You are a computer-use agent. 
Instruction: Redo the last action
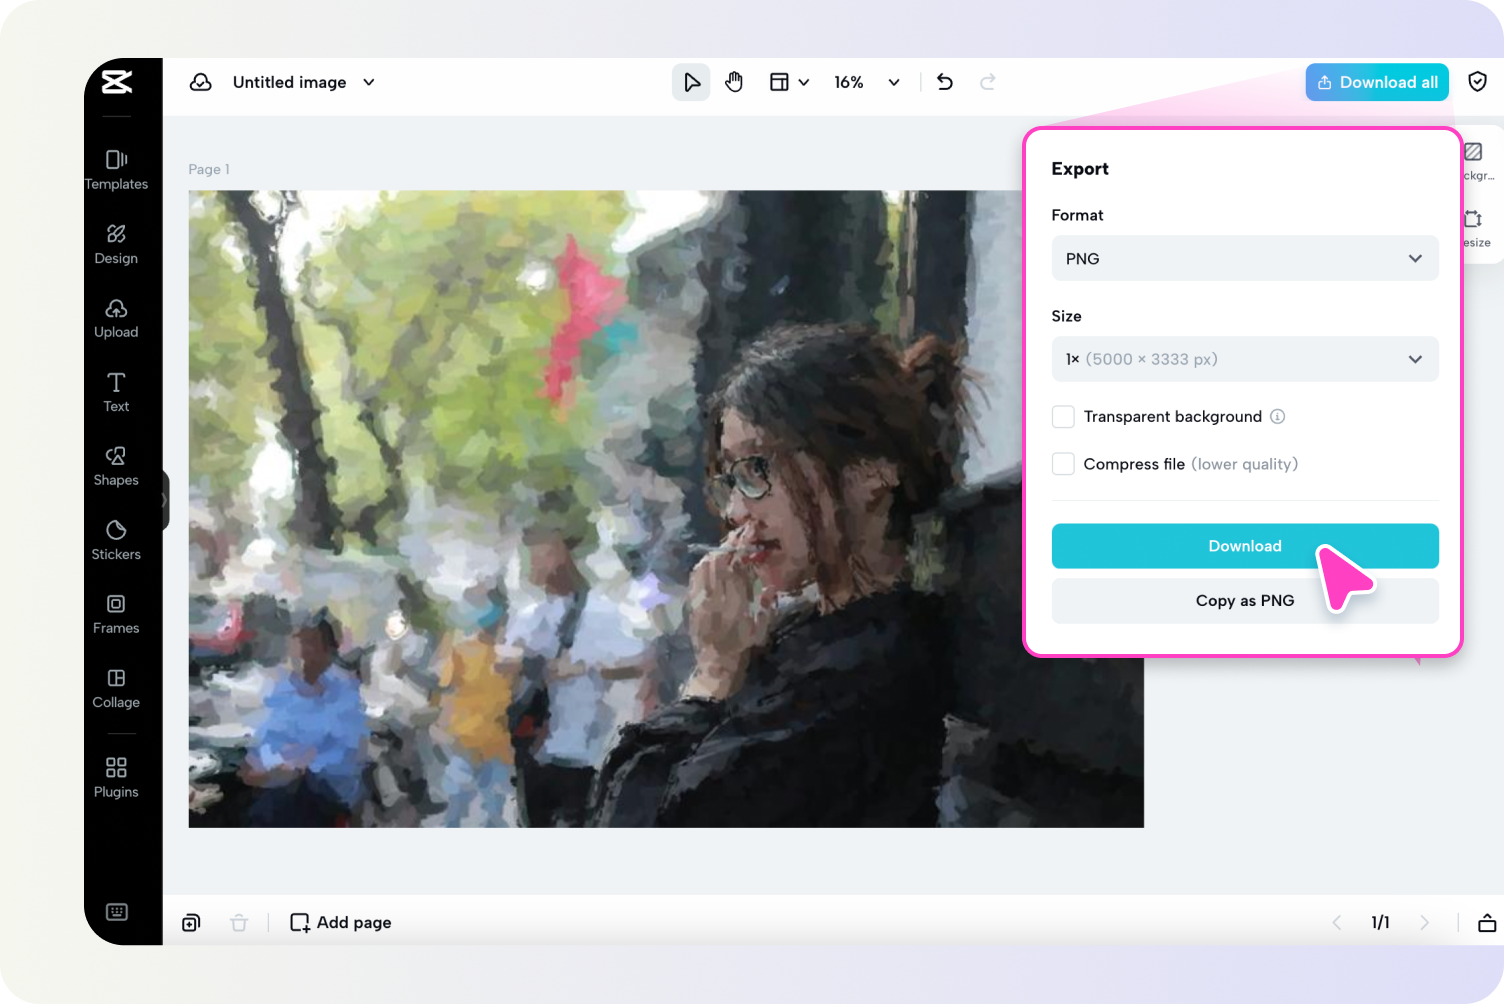tap(988, 82)
